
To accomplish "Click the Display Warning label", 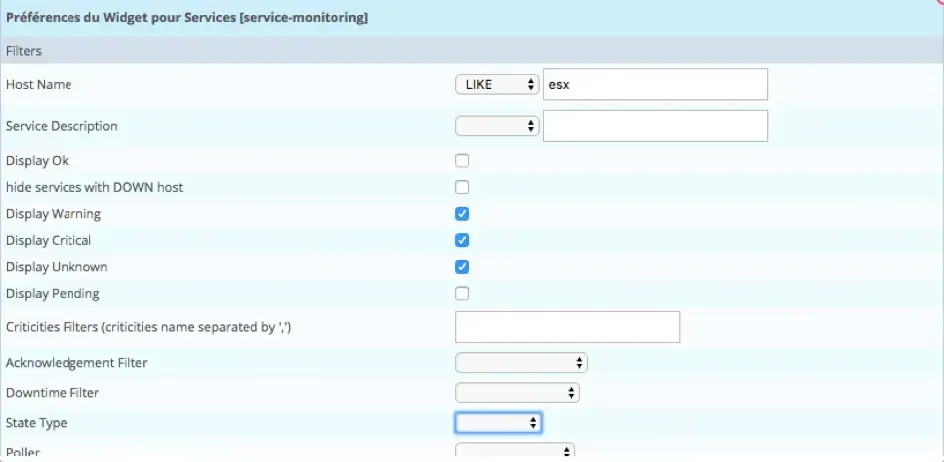I will click(x=54, y=214).
